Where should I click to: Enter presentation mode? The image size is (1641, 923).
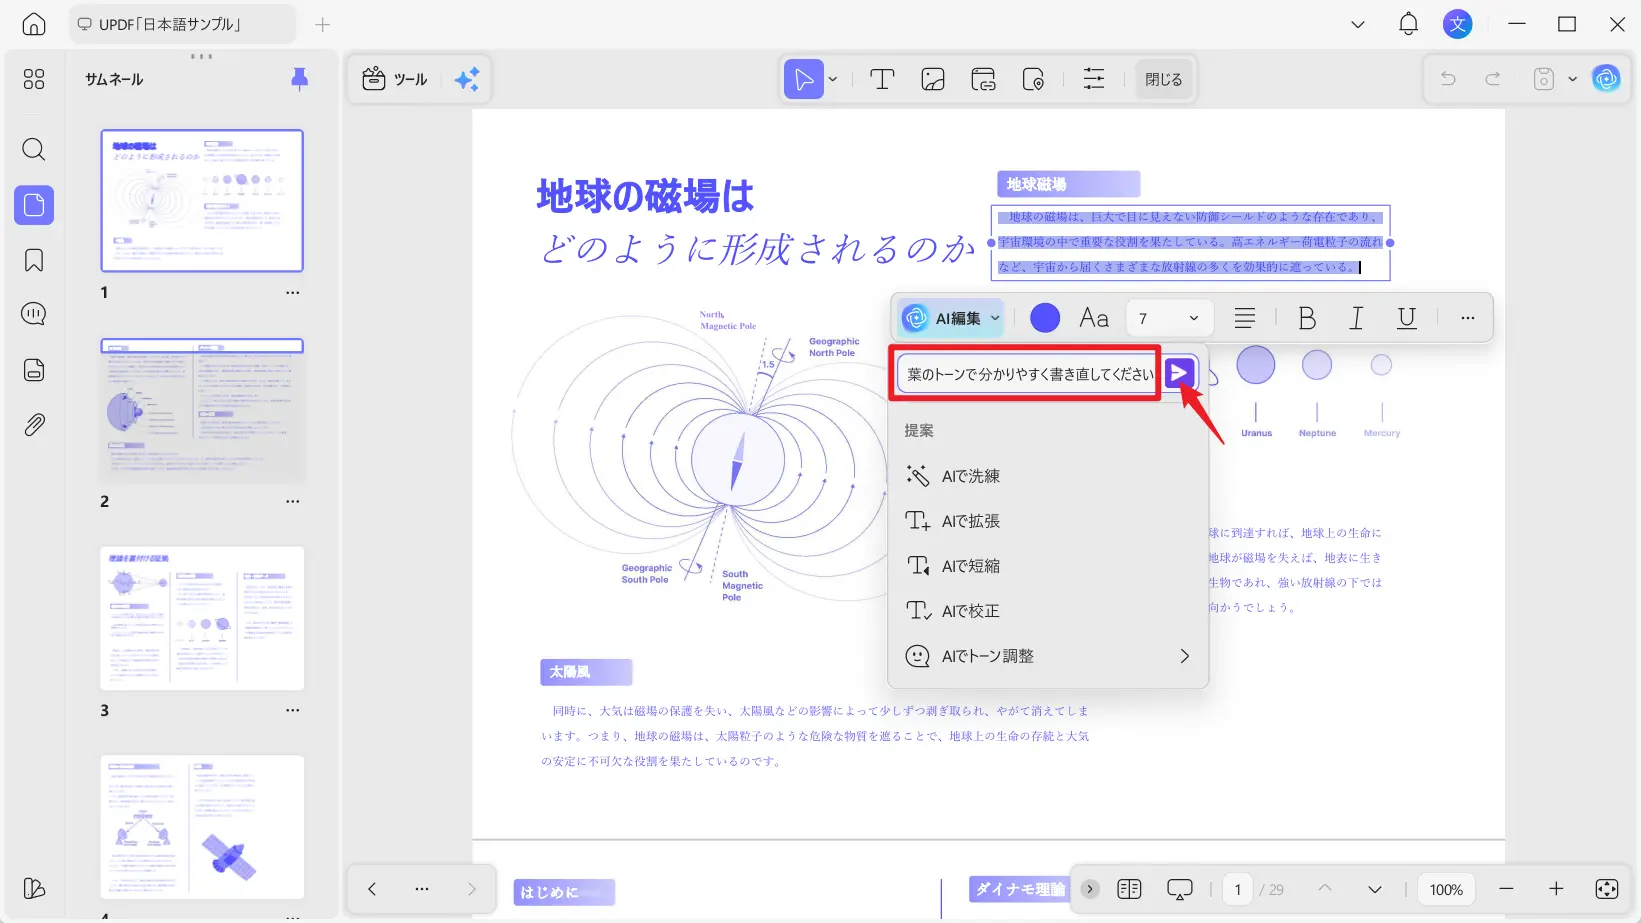(x=1179, y=888)
